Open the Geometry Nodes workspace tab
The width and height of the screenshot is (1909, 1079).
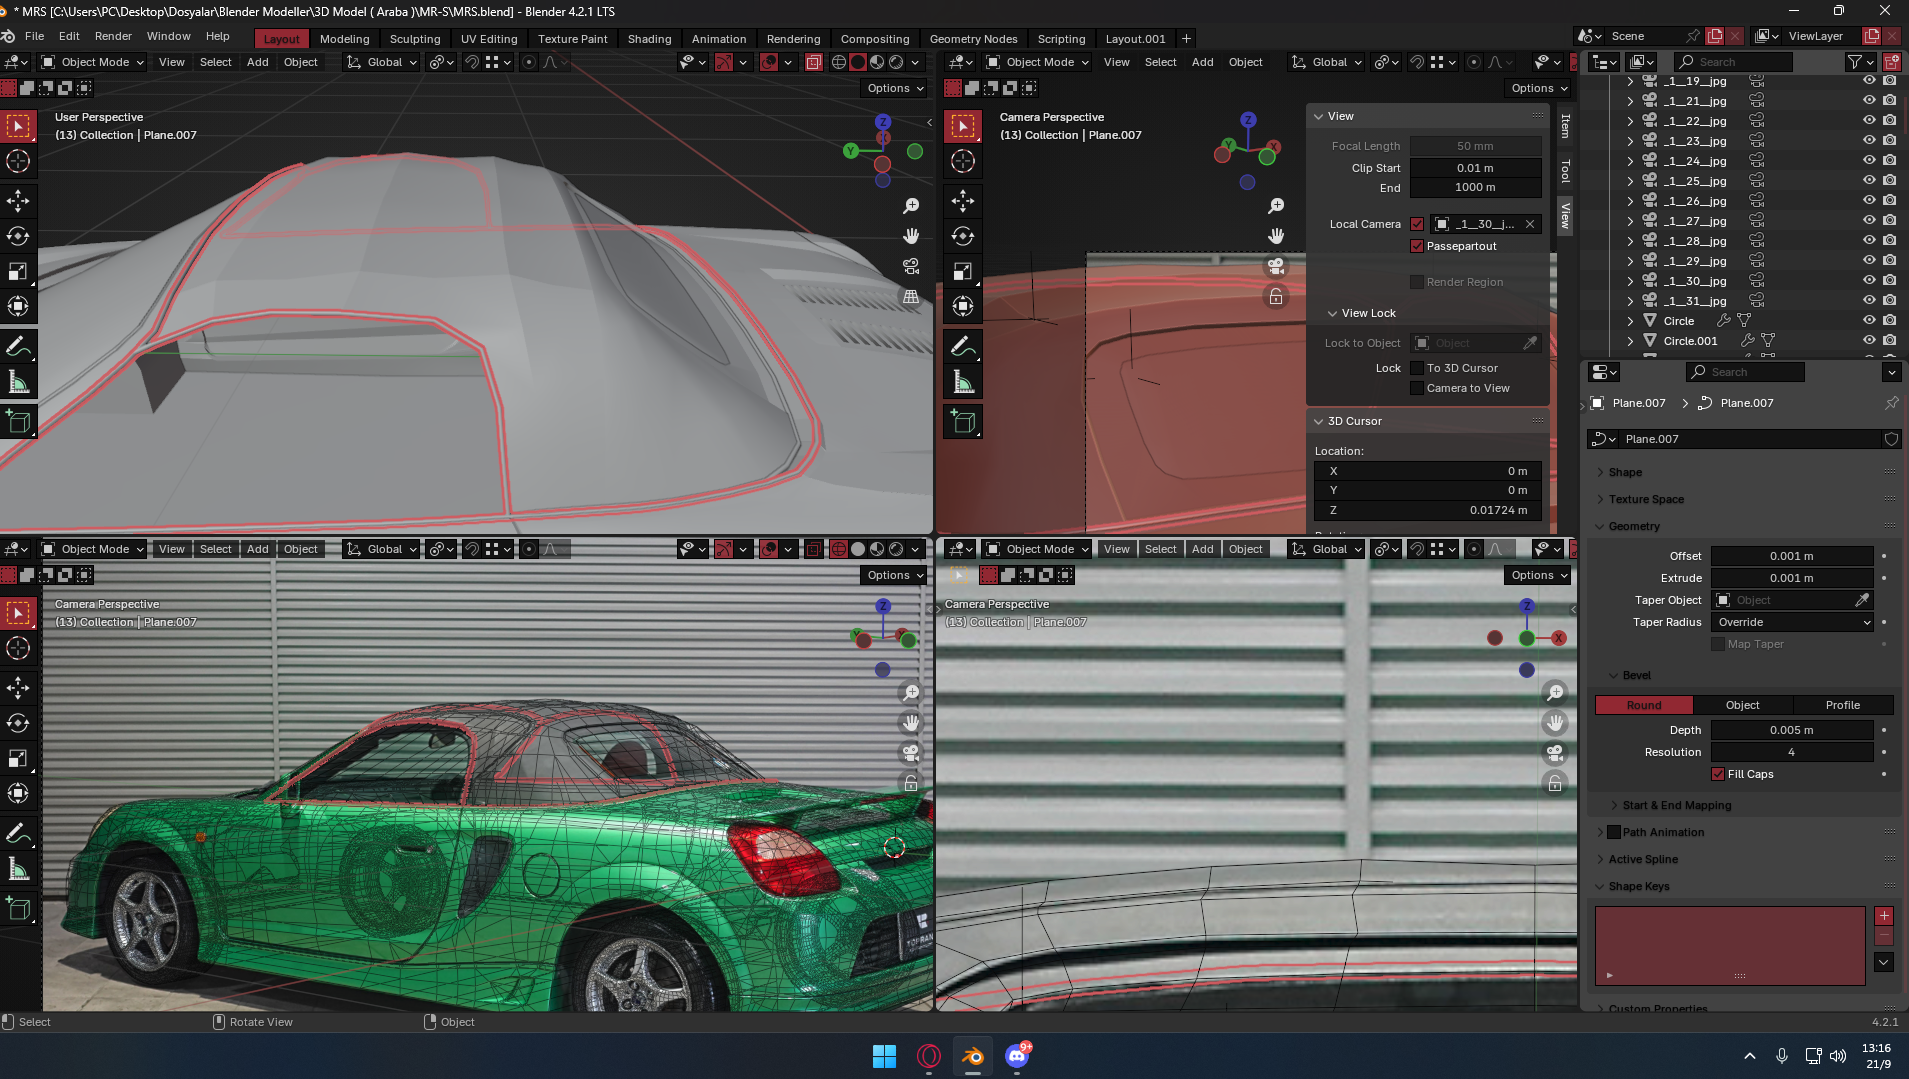pos(973,39)
